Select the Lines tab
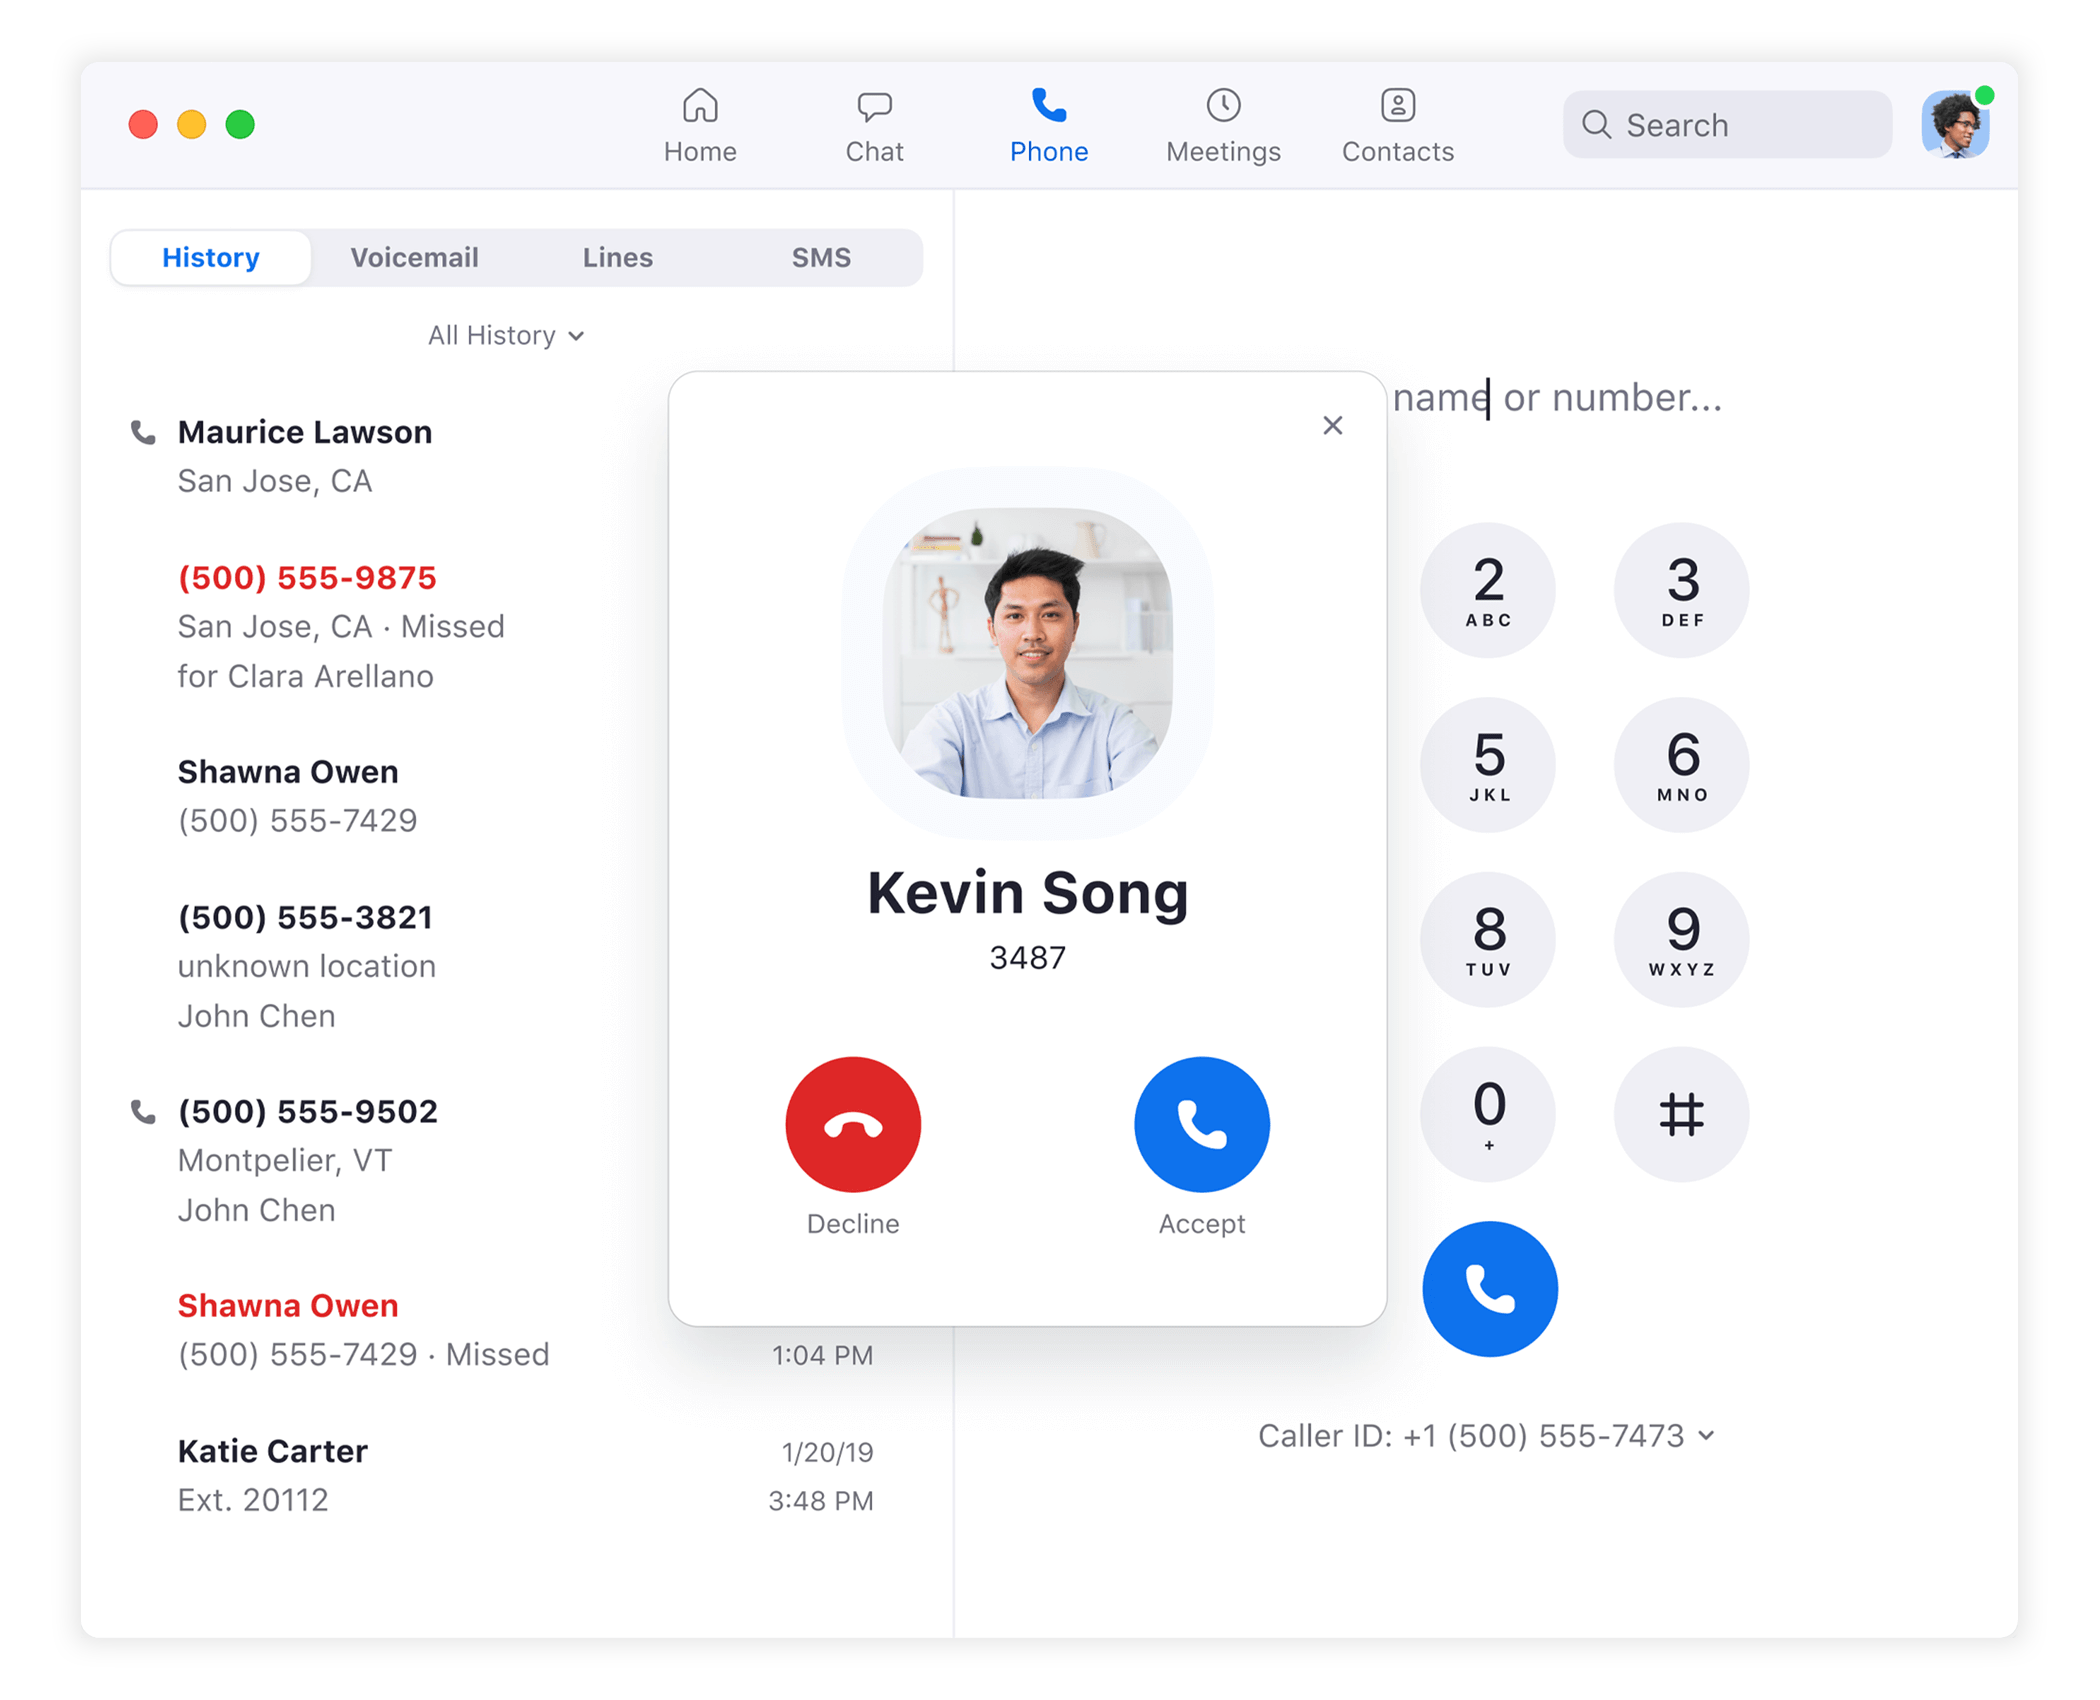 point(617,257)
